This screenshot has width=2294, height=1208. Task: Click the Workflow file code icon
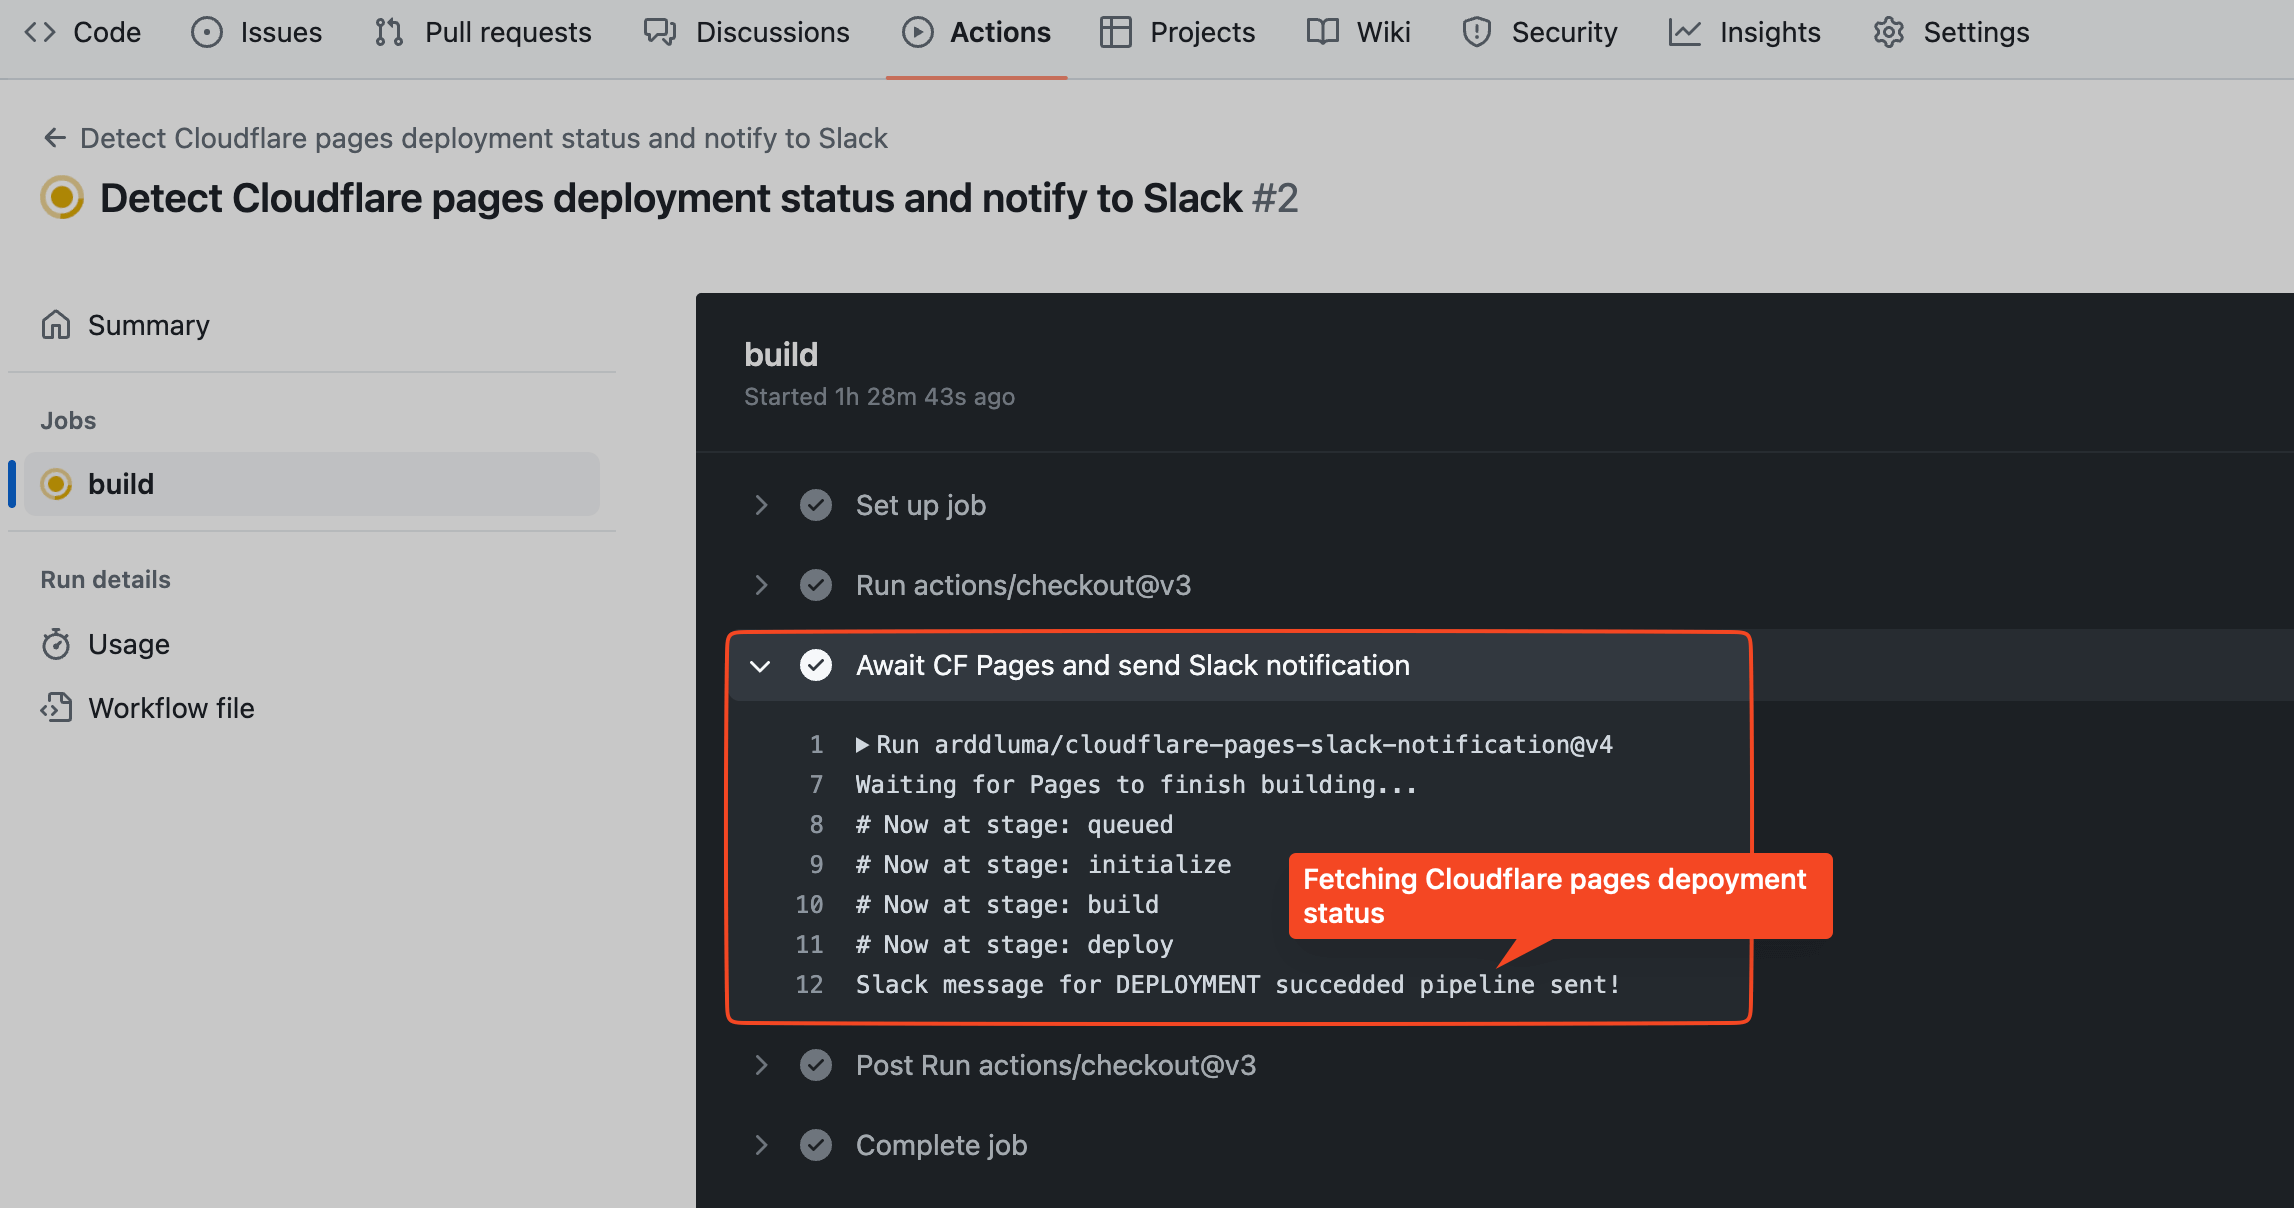click(56, 708)
